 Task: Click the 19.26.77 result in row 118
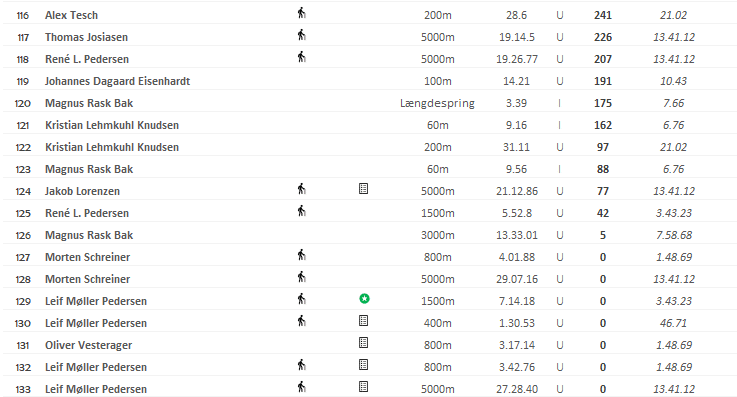[517, 59]
